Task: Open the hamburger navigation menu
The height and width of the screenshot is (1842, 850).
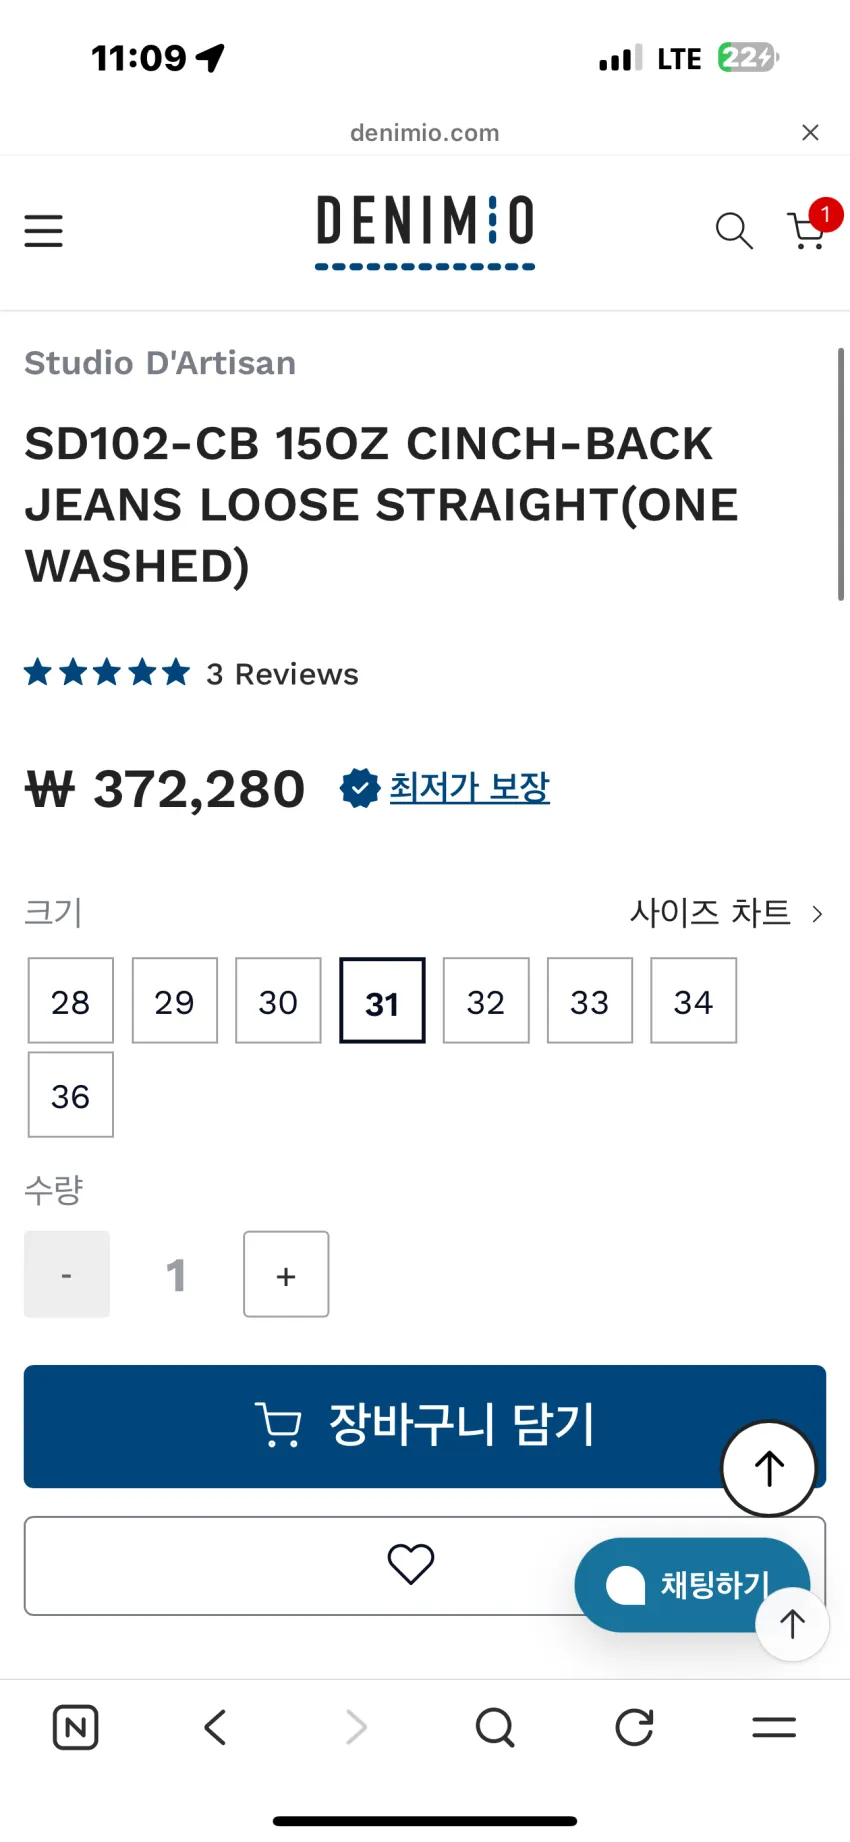Action: click(x=44, y=231)
